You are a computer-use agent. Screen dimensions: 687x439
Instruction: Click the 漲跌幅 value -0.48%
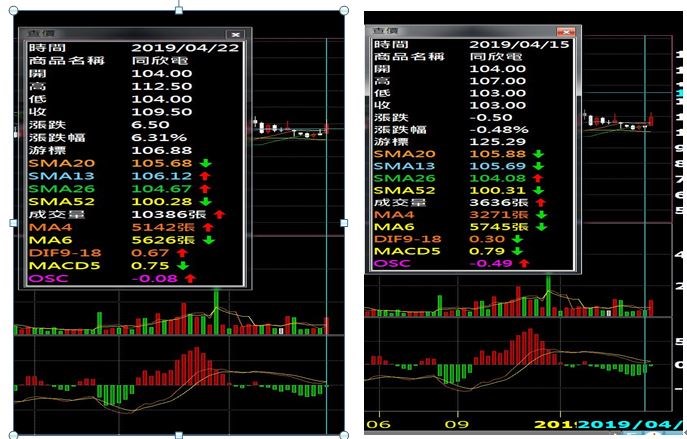[499, 130]
